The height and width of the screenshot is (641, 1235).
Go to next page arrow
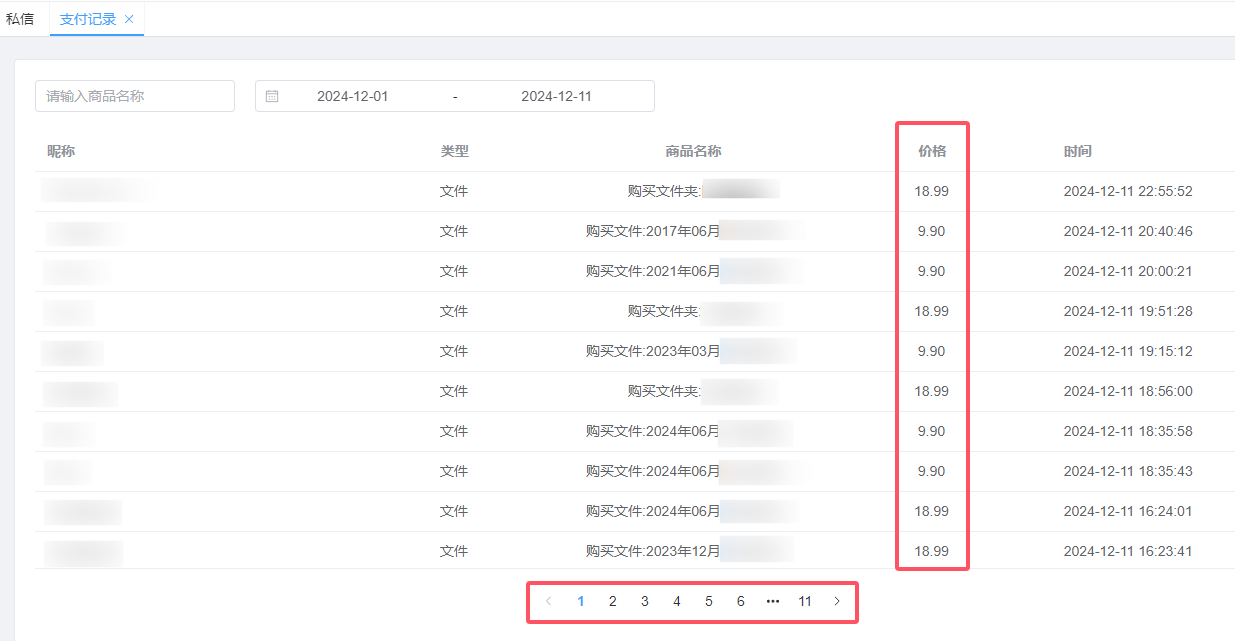pos(837,601)
